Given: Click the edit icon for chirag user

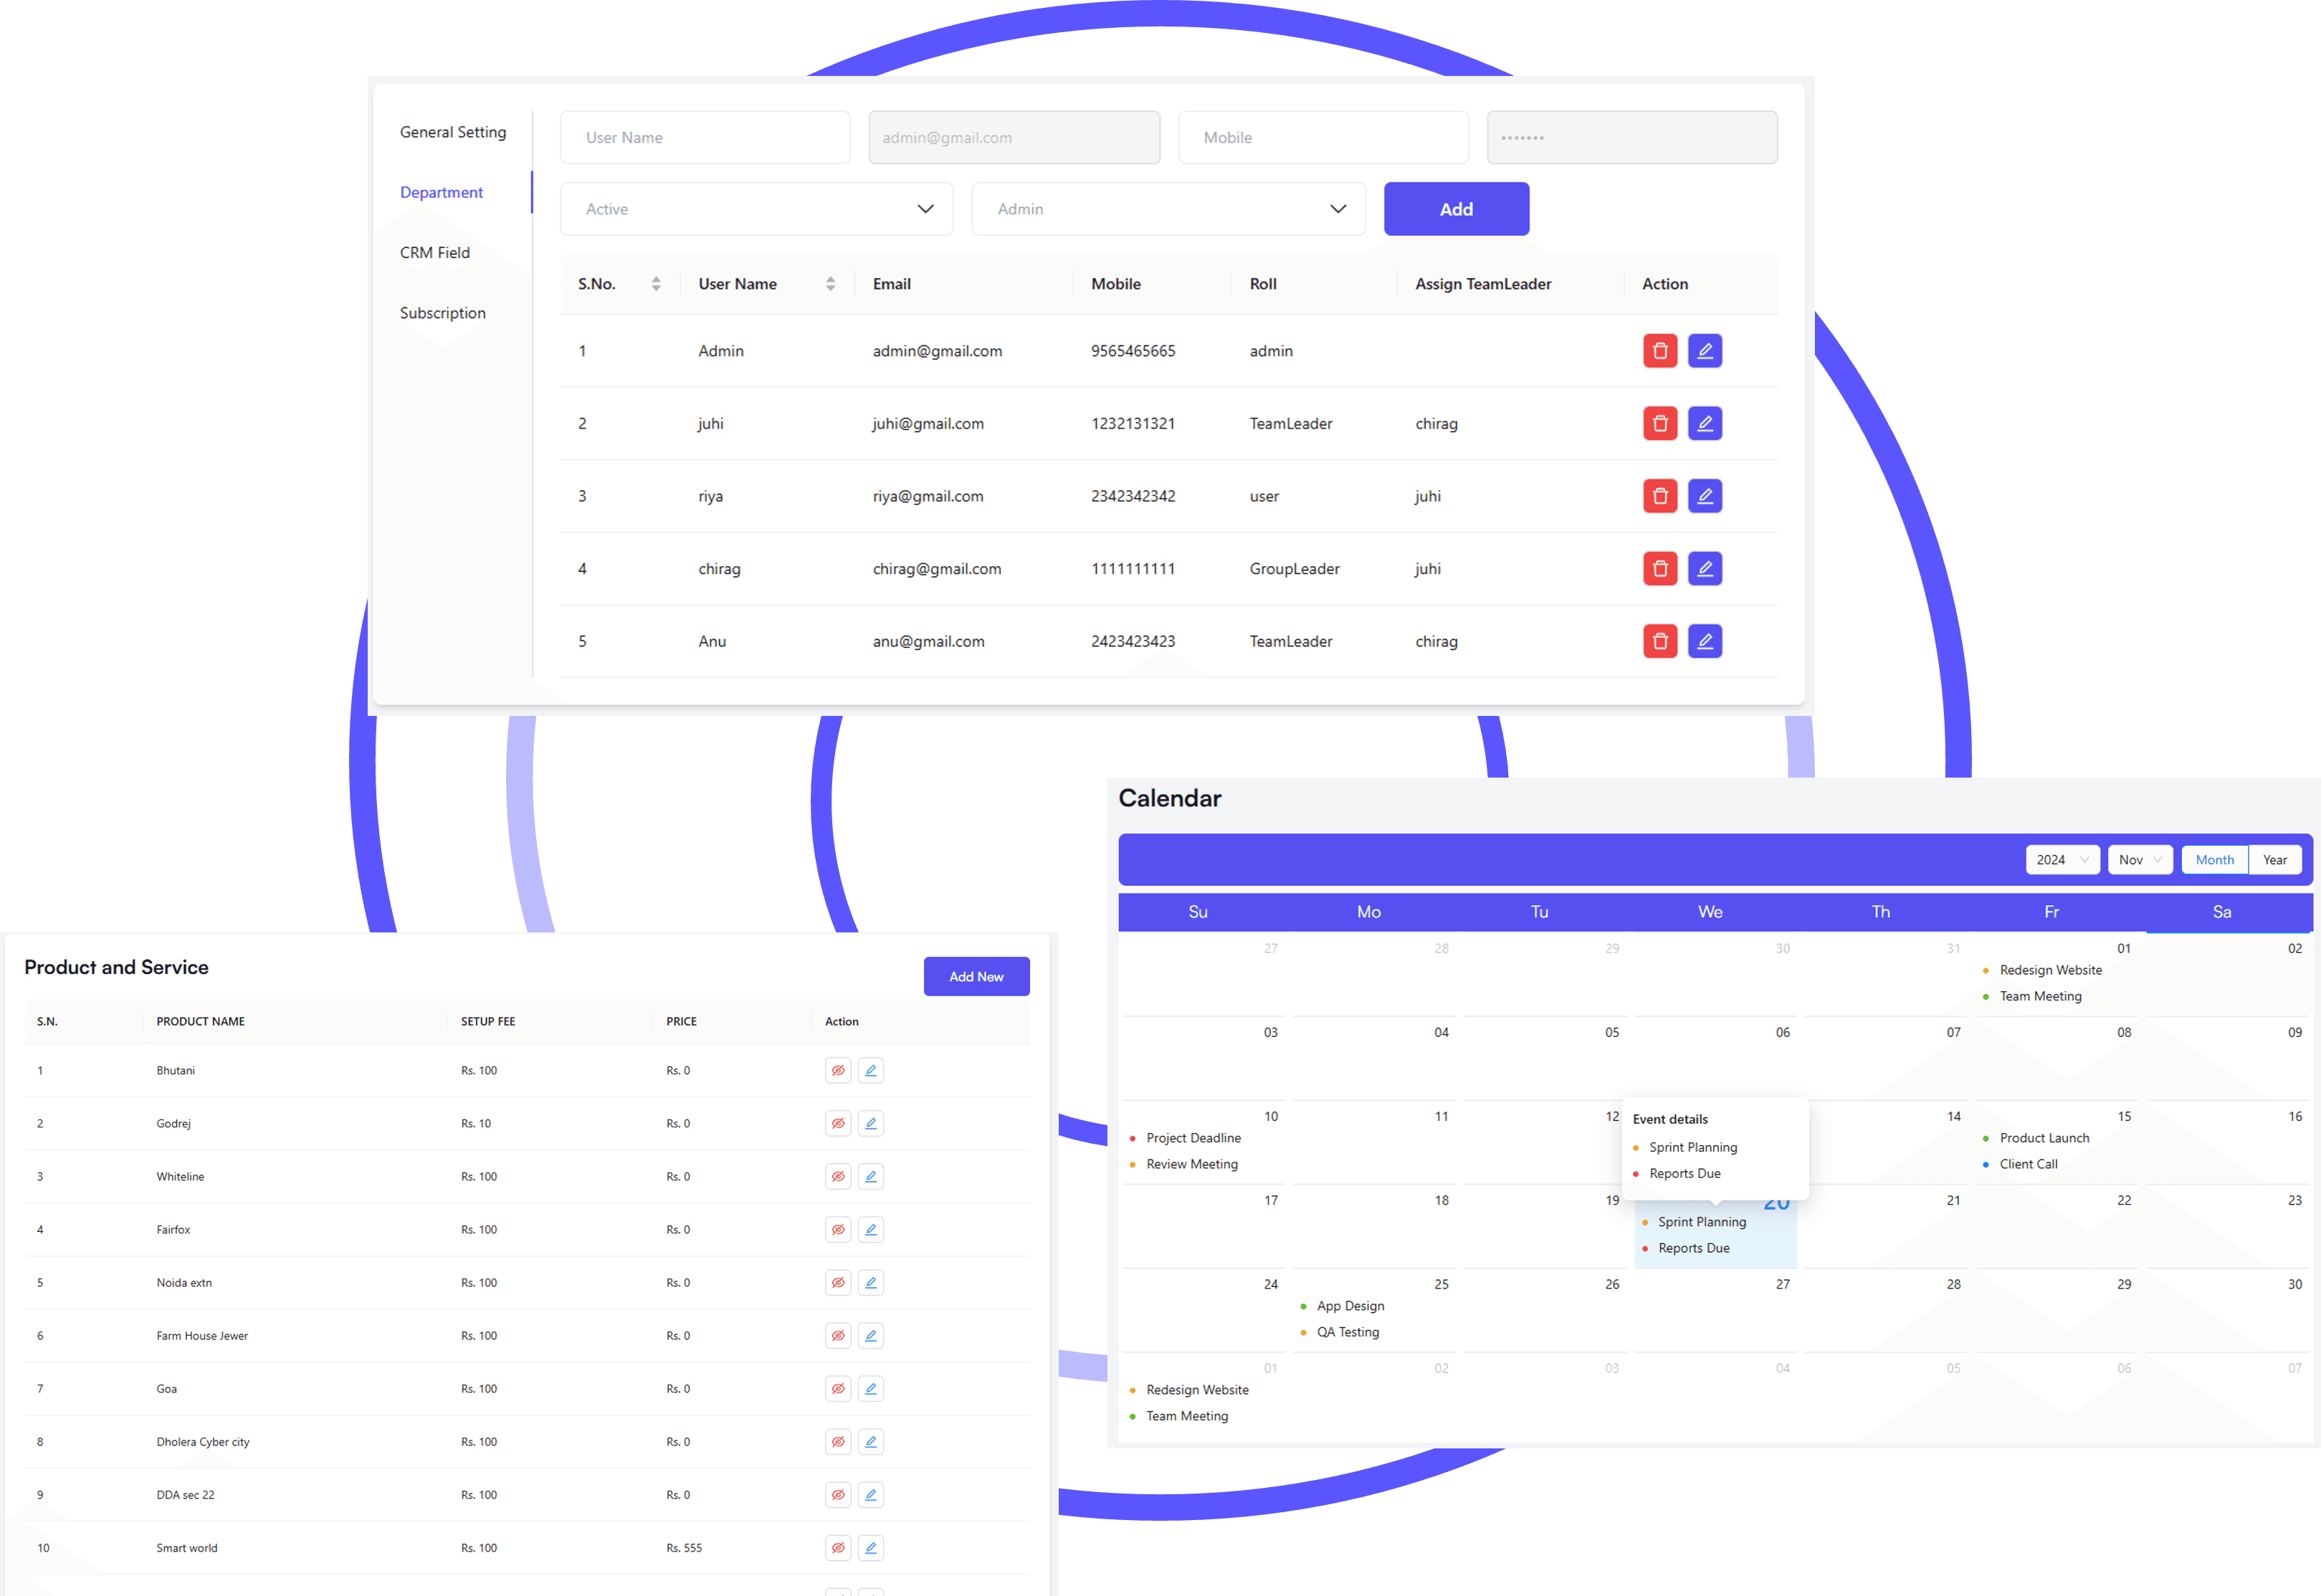Looking at the screenshot, I should coord(1704,568).
